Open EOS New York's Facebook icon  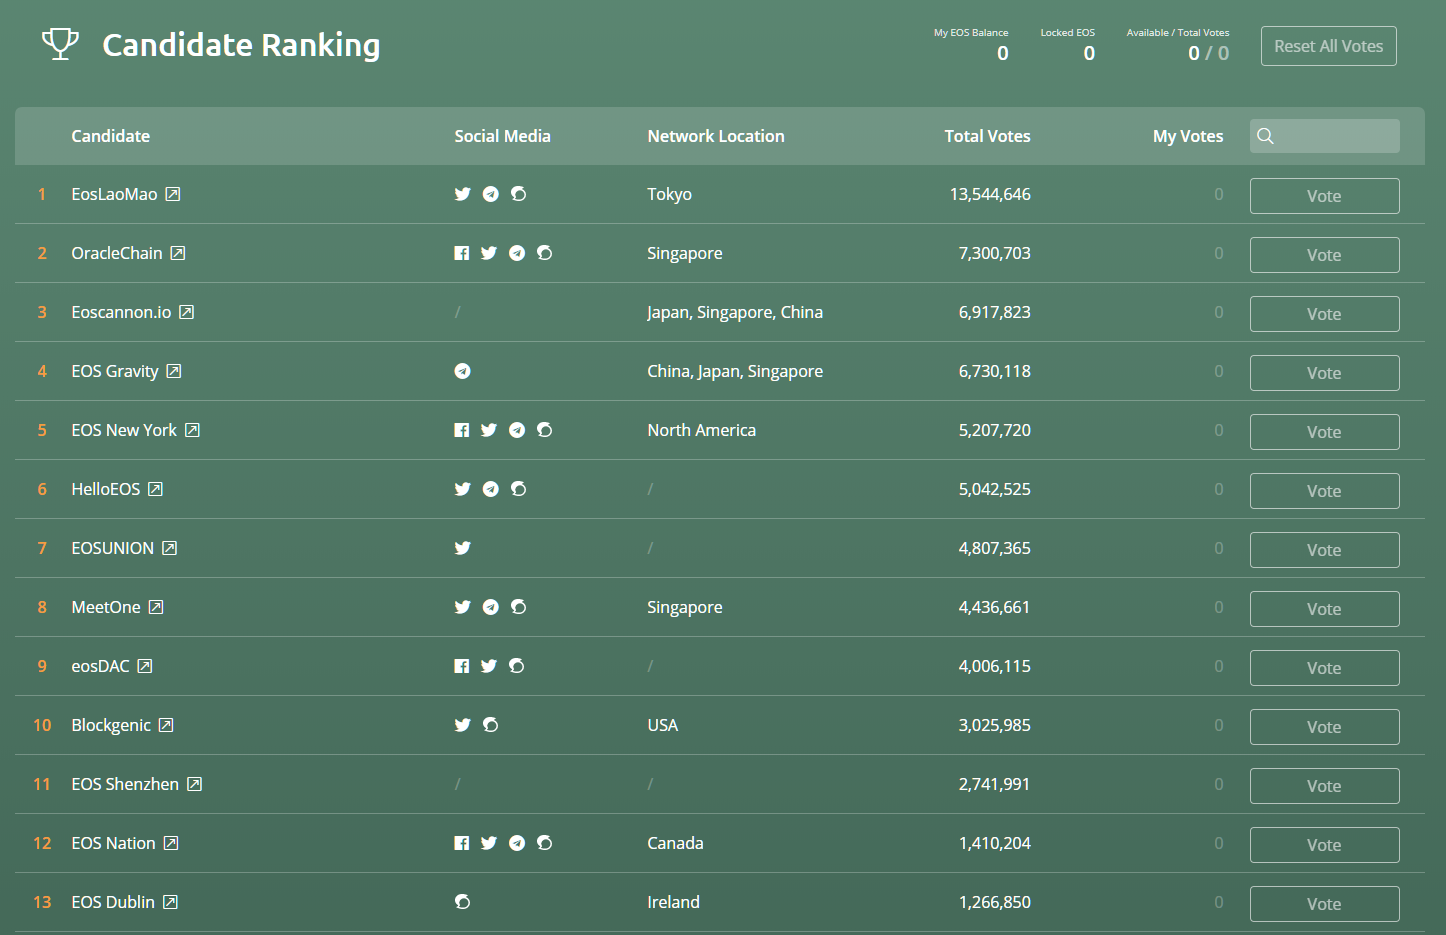[461, 430]
